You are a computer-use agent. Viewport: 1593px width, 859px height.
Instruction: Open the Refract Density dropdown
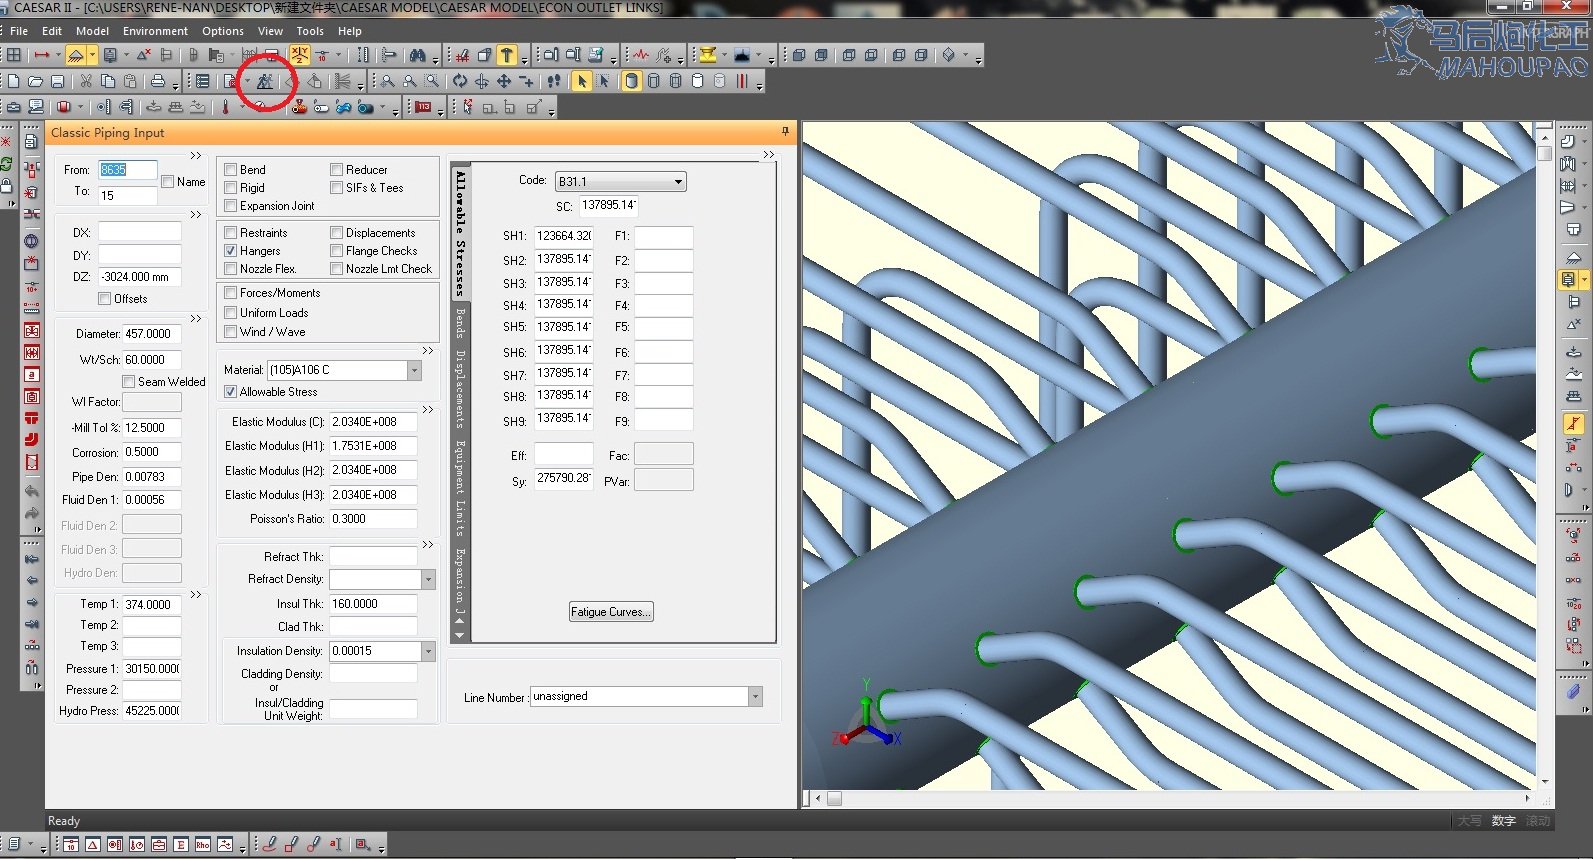pos(428,579)
